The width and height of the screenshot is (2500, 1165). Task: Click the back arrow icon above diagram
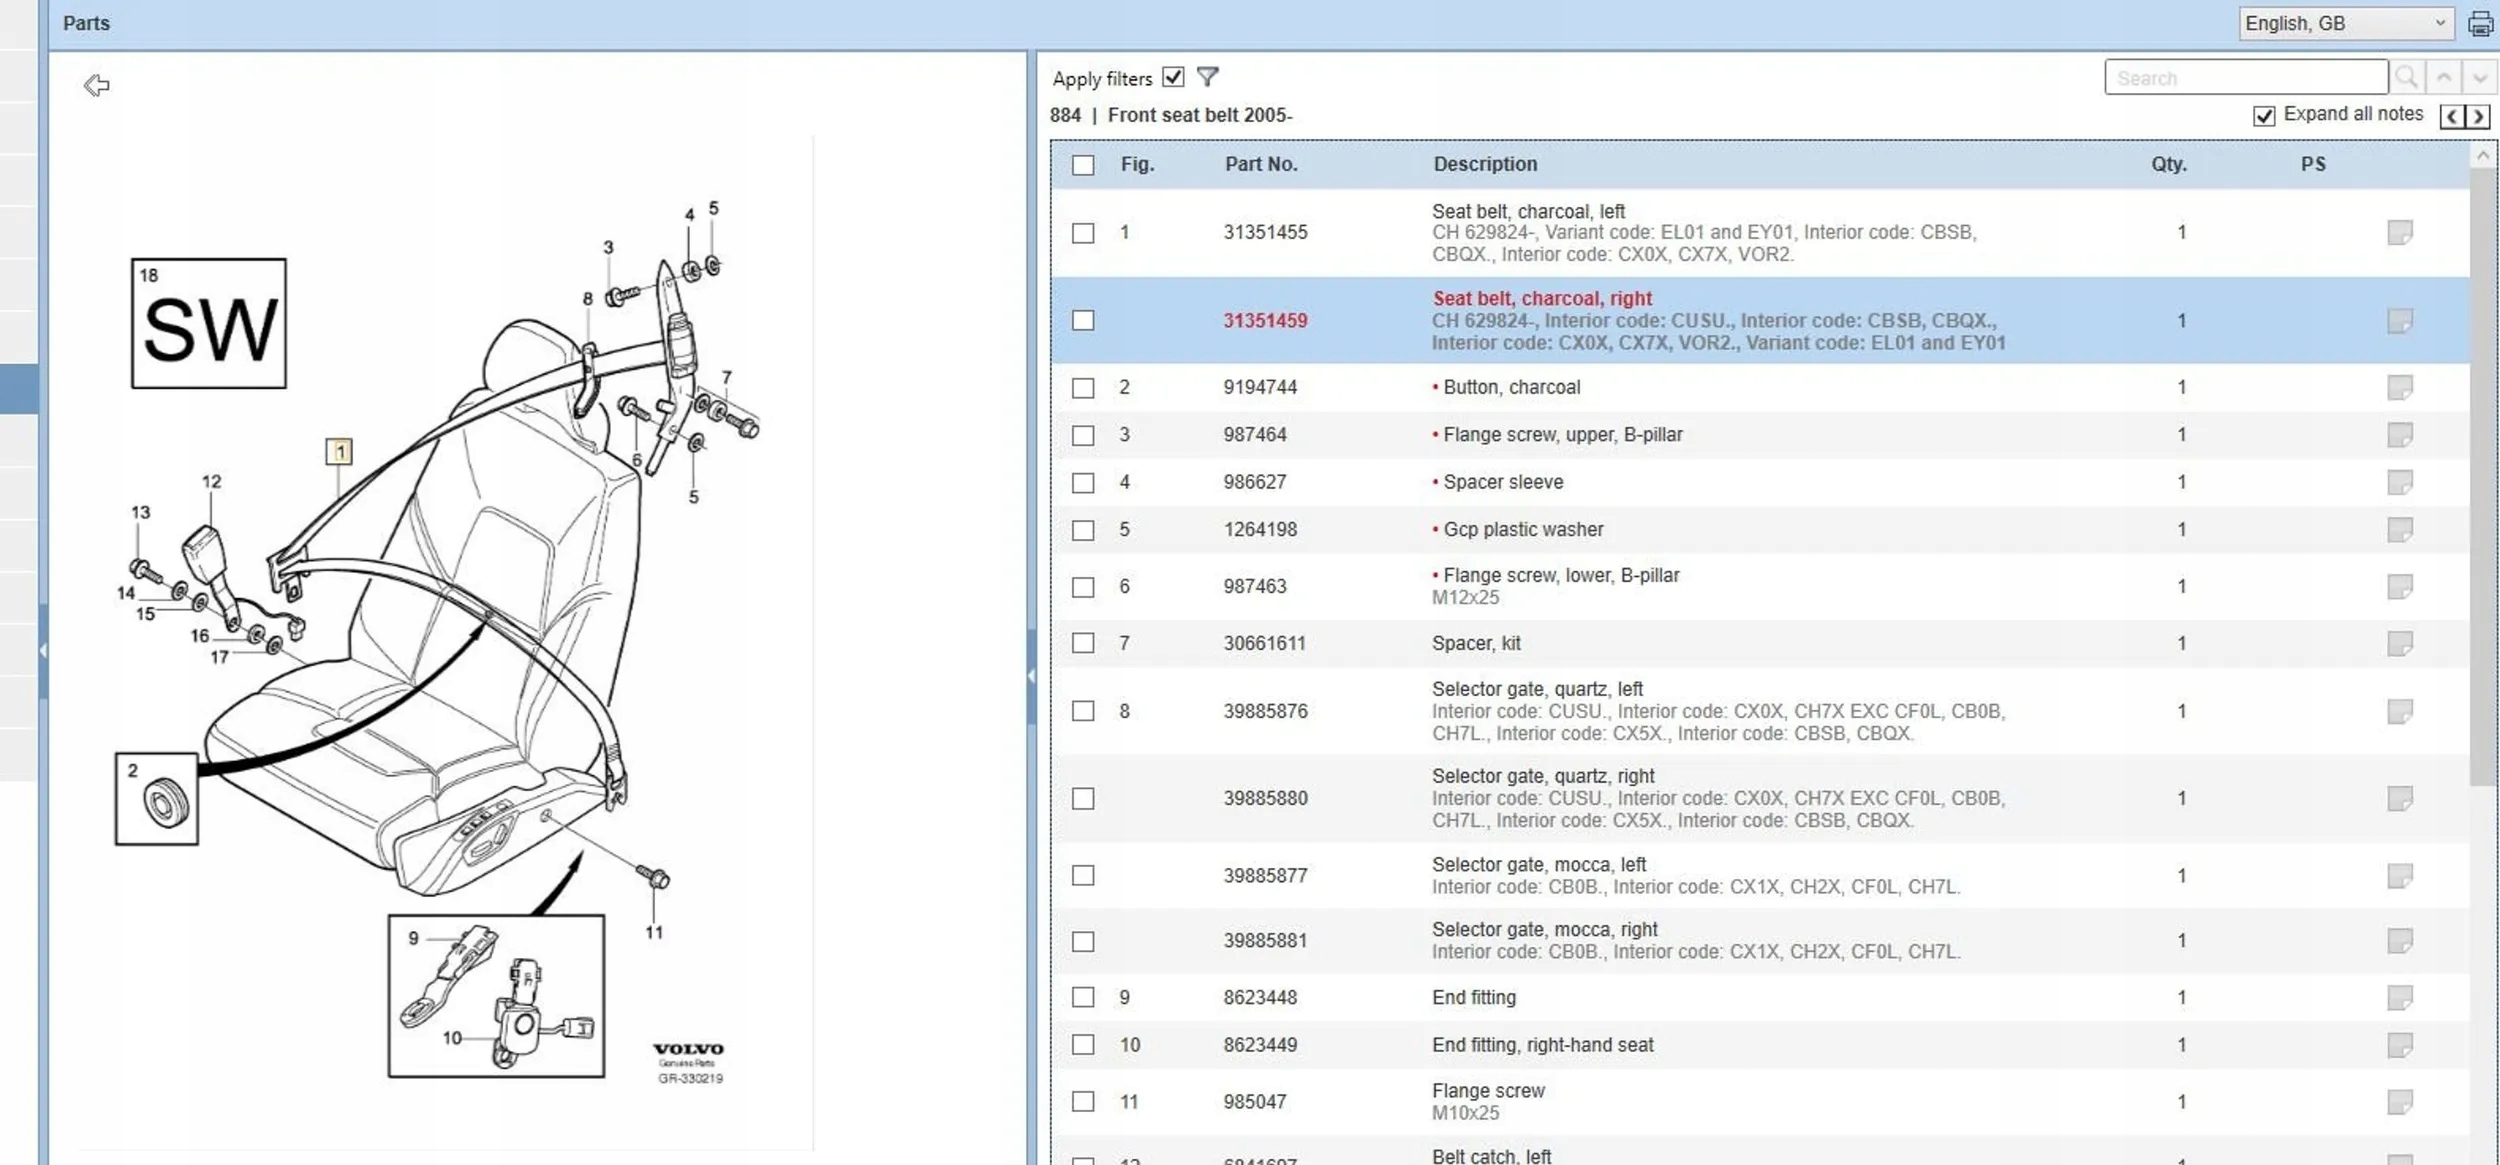coord(97,86)
